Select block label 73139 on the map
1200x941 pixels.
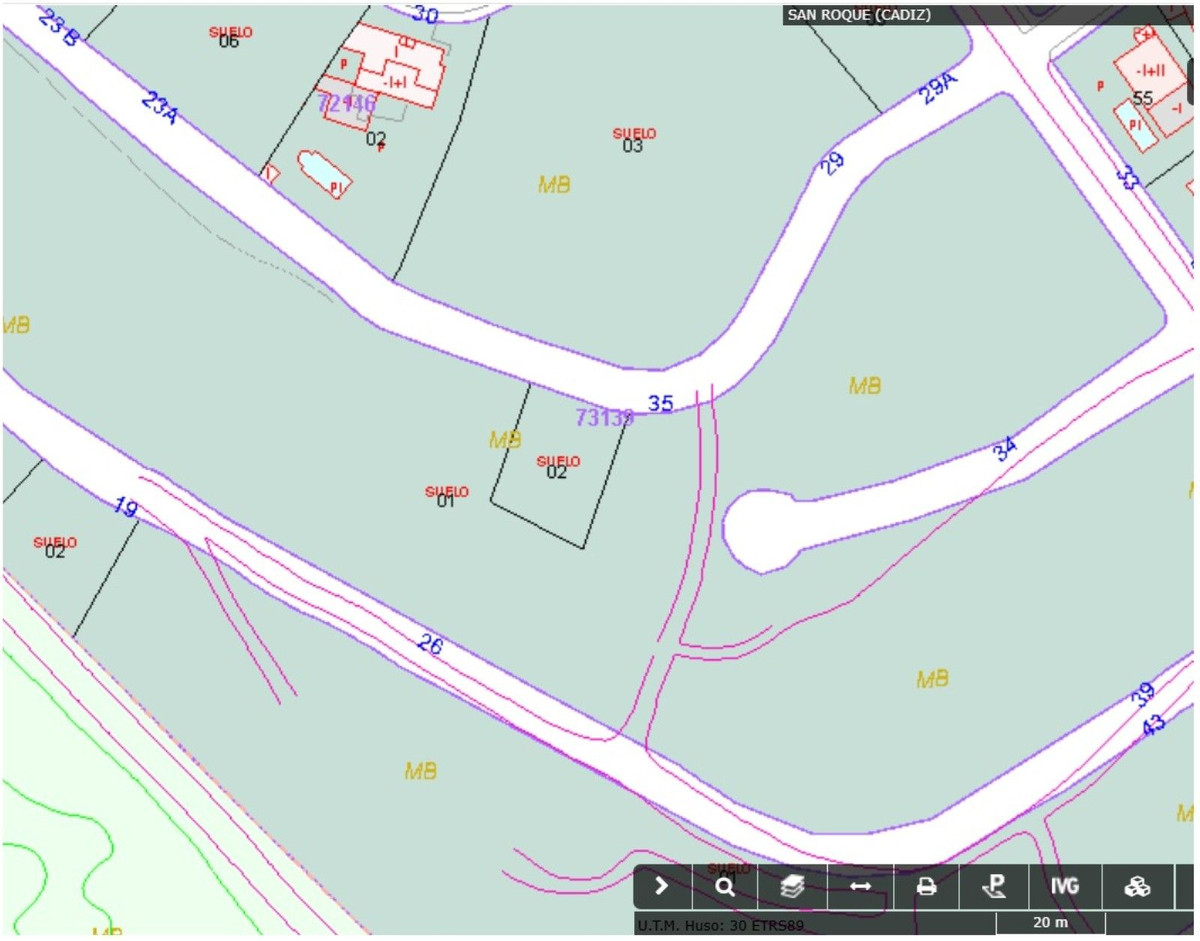pos(604,418)
